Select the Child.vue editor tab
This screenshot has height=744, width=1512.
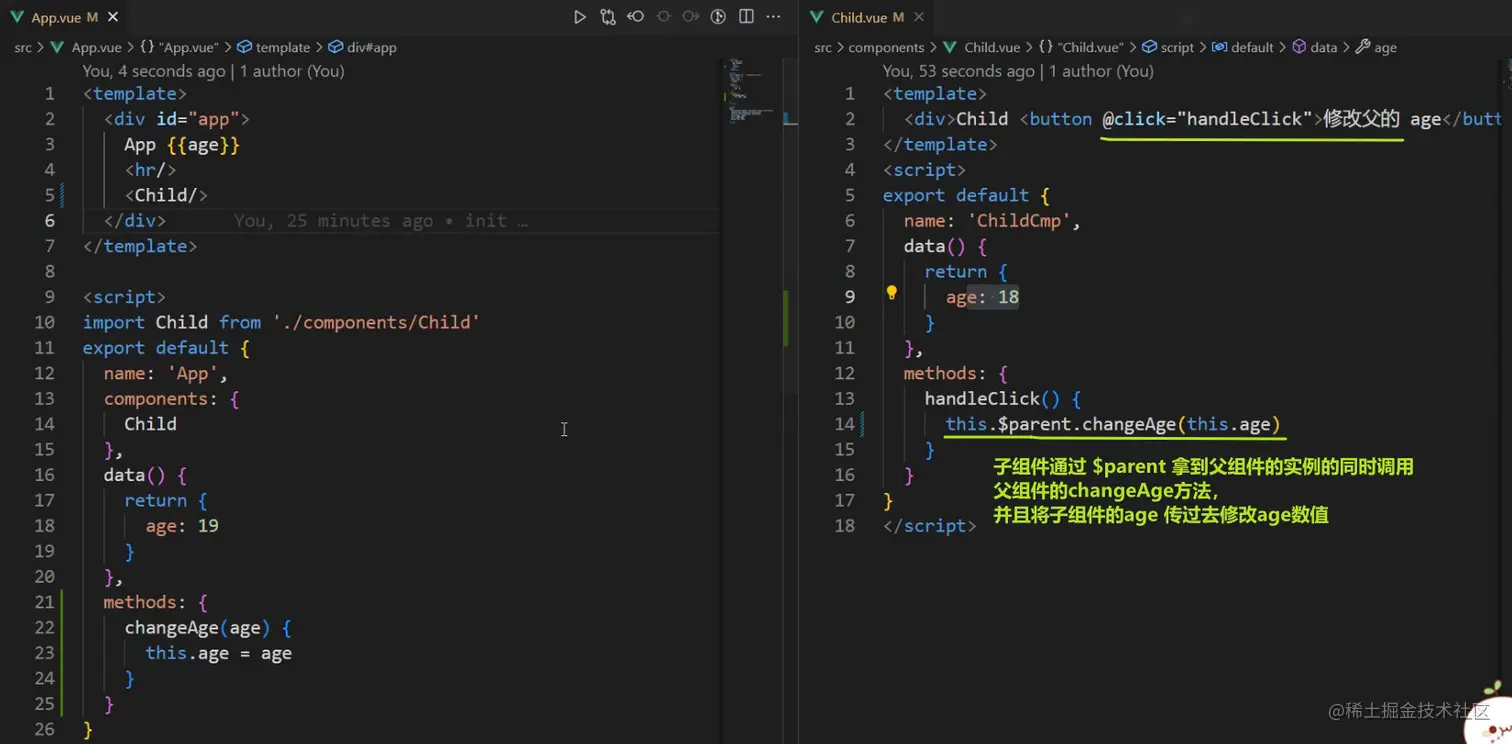[x=859, y=18]
